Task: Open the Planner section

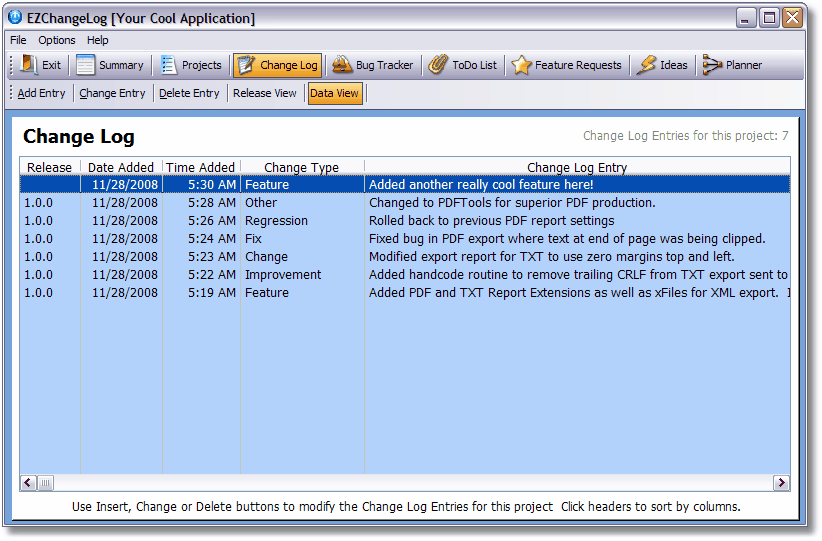Action: pyautogui.click(x=732, y=66)
